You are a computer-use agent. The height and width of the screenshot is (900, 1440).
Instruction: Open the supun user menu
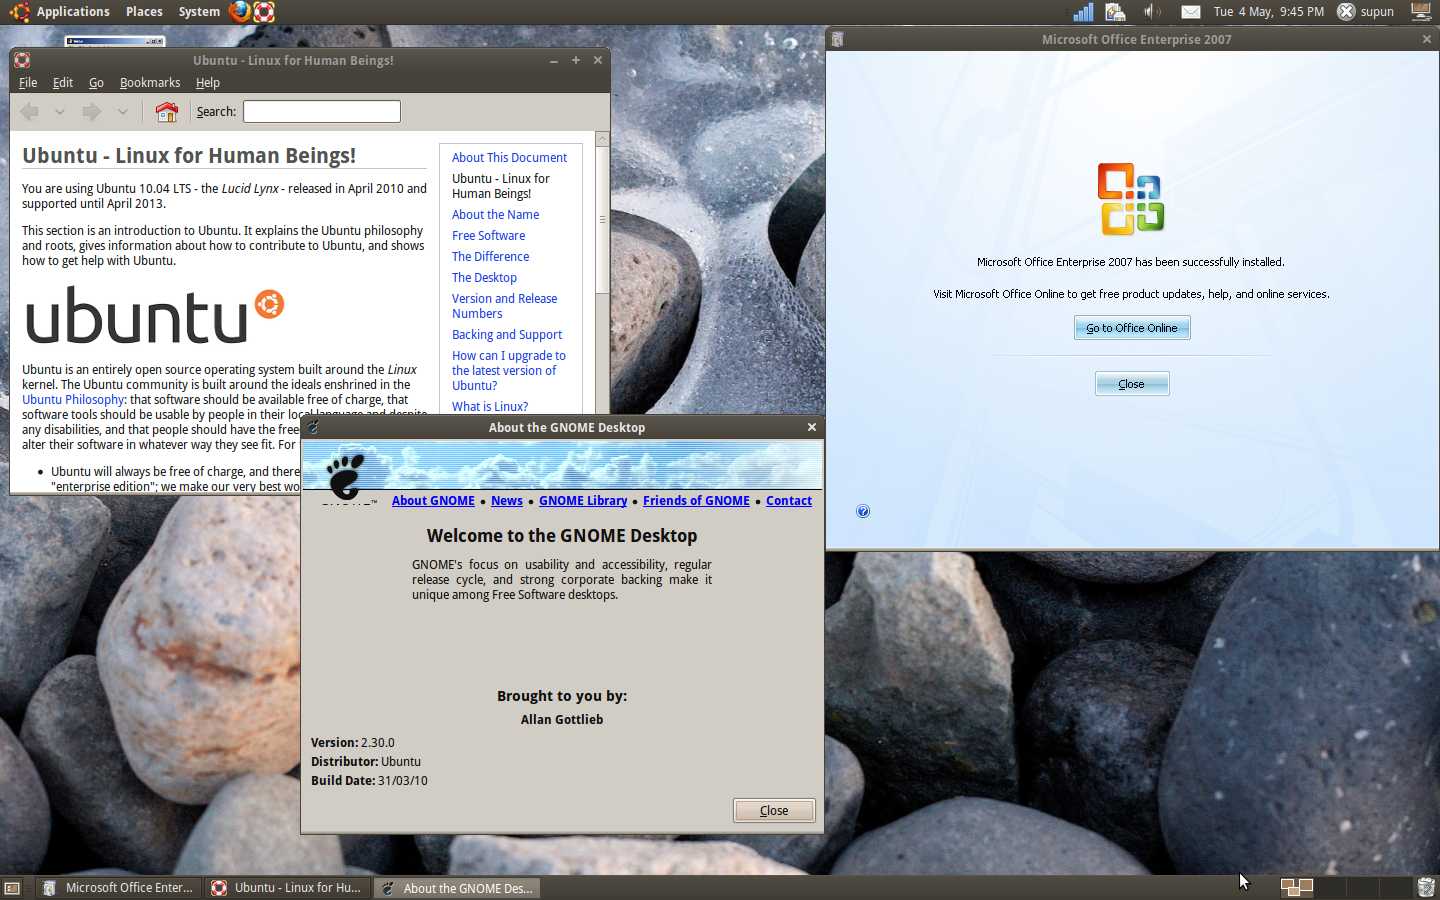(x=1377, y=12)
